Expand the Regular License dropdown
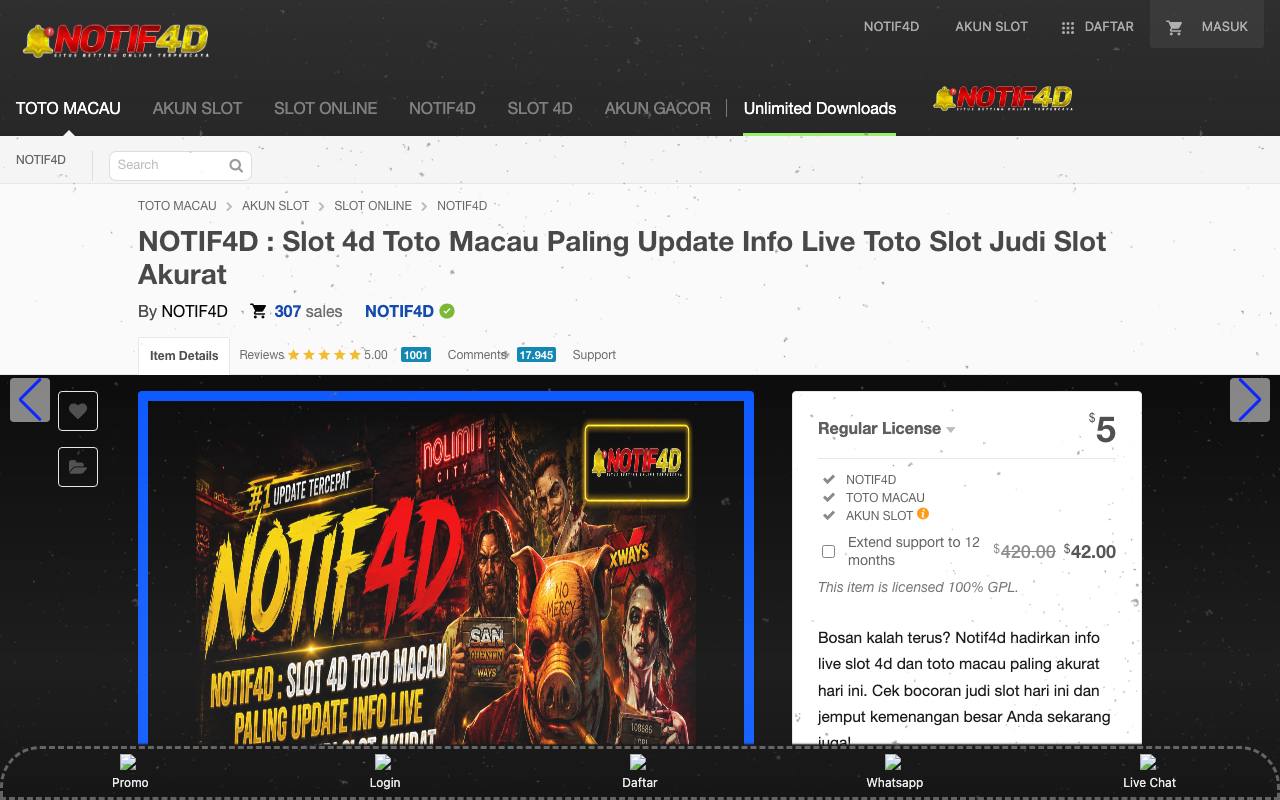The width and height of the screenshot is (1280, 800). 886,429
